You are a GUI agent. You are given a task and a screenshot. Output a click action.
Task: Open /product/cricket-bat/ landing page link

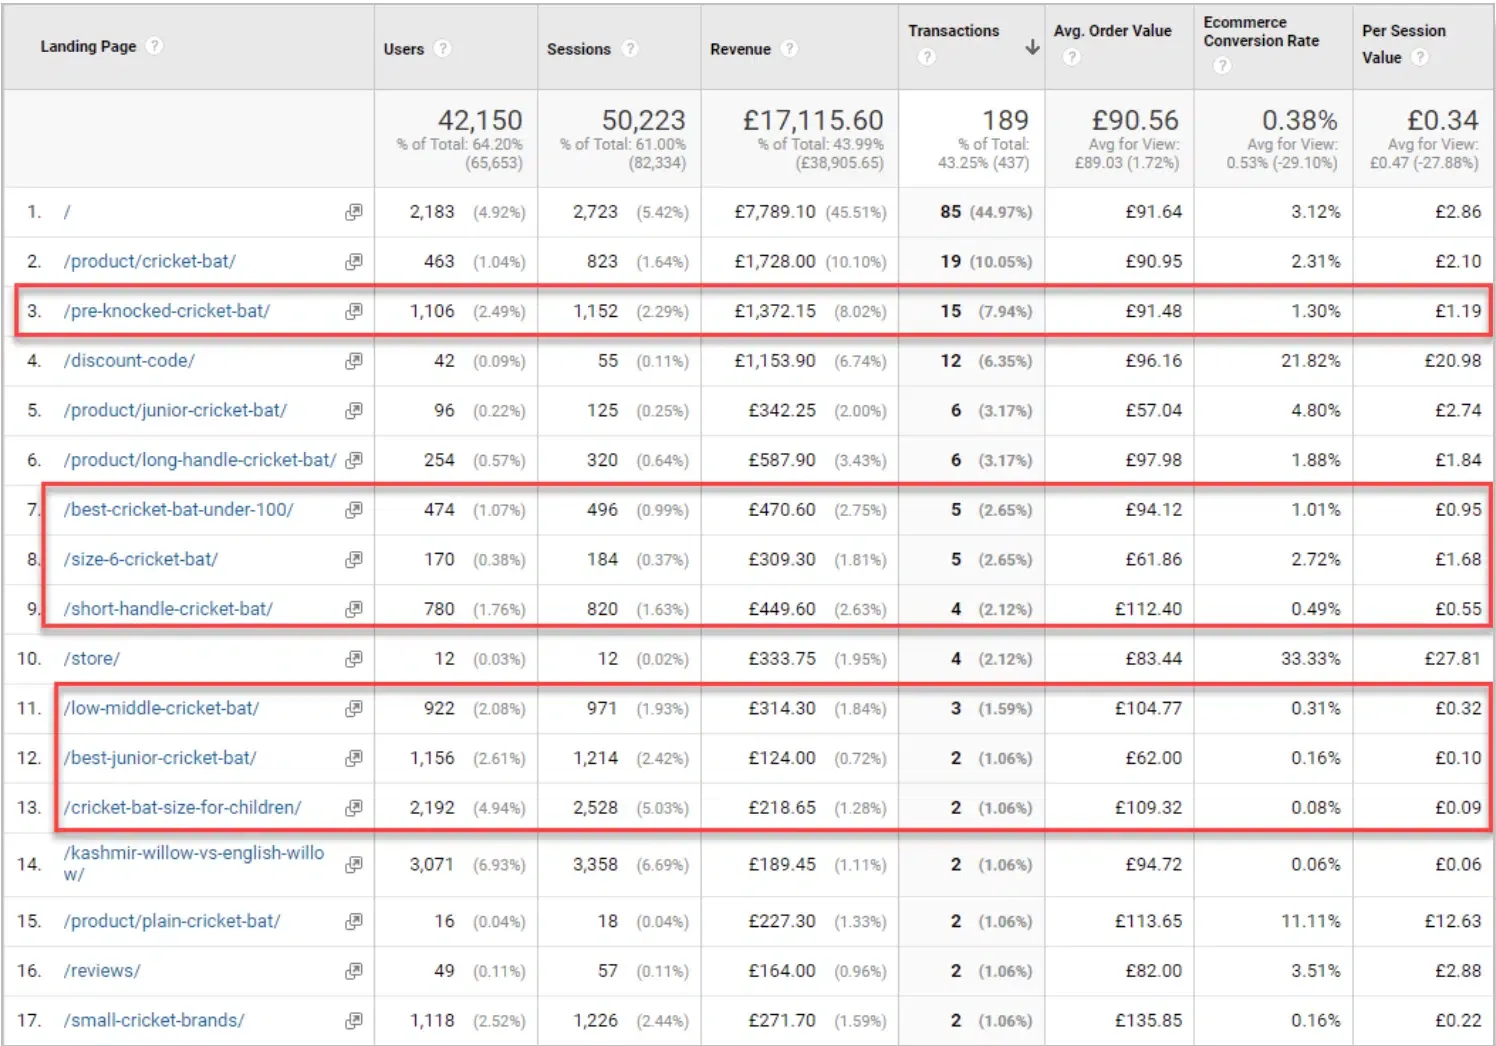[x=150, y=262]
